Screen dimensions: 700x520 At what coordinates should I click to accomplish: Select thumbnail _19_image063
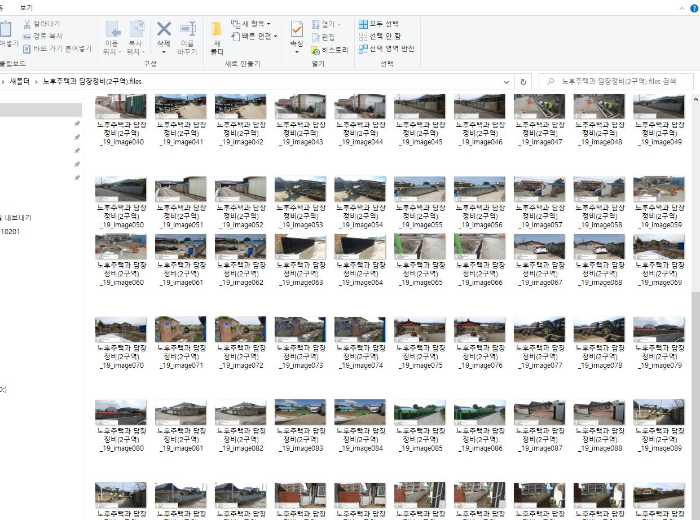(300, 247)
